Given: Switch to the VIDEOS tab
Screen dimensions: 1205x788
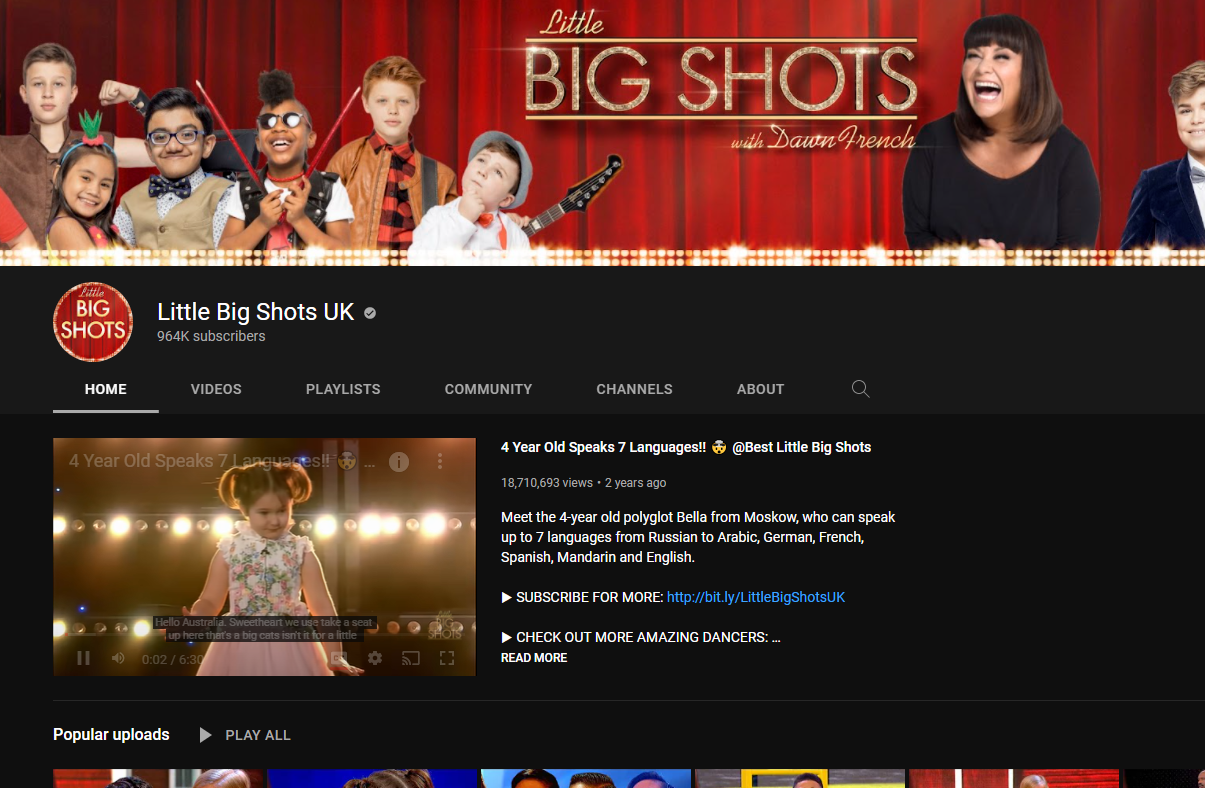Looking at the screenshot, I should click(216, 389).
